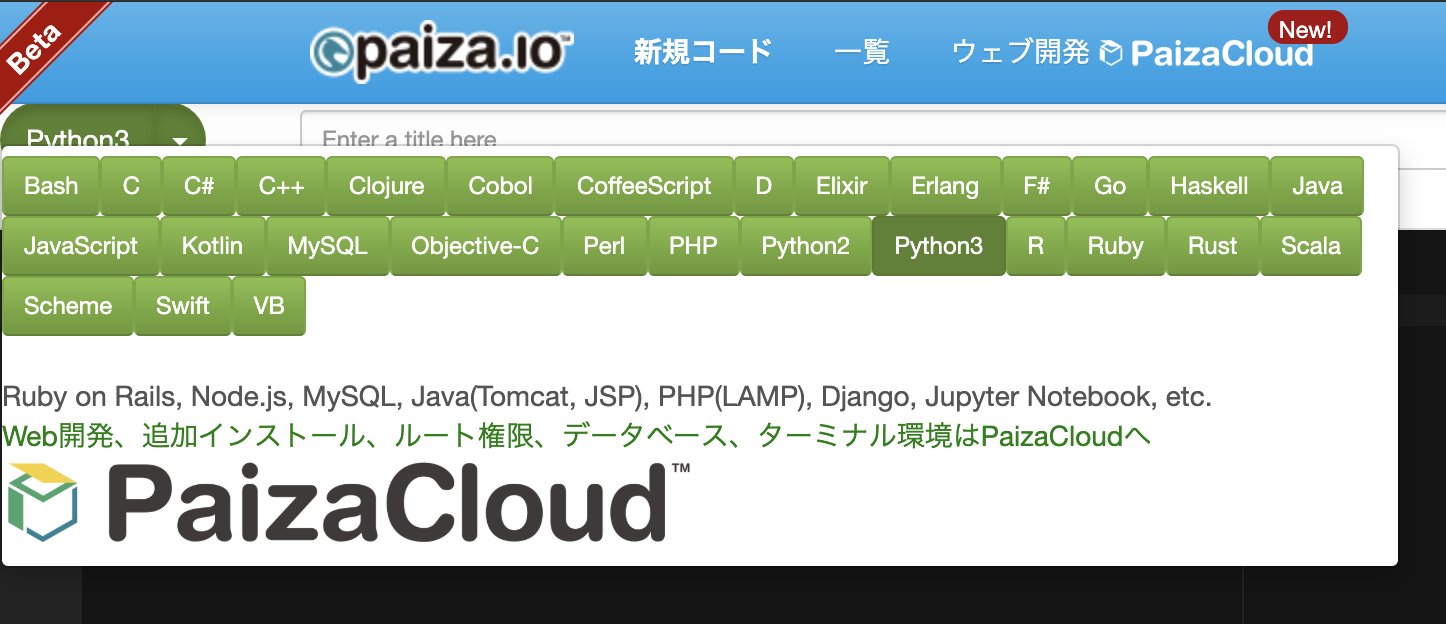
Task: Pick Kotlin language
Action: 212,246
